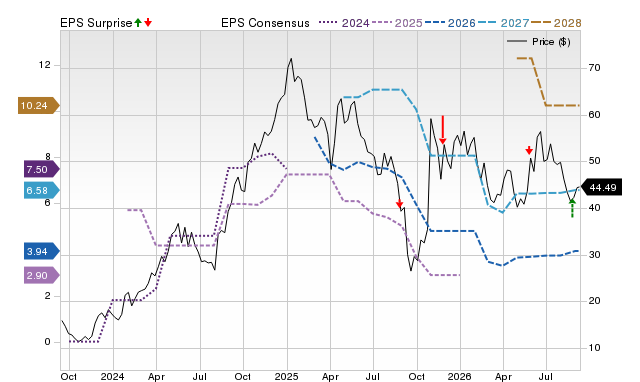
Task: Click the tall red down-arrow marker near 2026
Action: (443, 130)
